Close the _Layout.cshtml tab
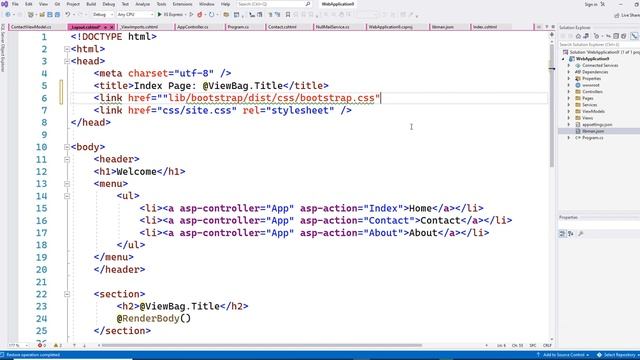This screenshot has width=640, height=360. pos(111,27)
